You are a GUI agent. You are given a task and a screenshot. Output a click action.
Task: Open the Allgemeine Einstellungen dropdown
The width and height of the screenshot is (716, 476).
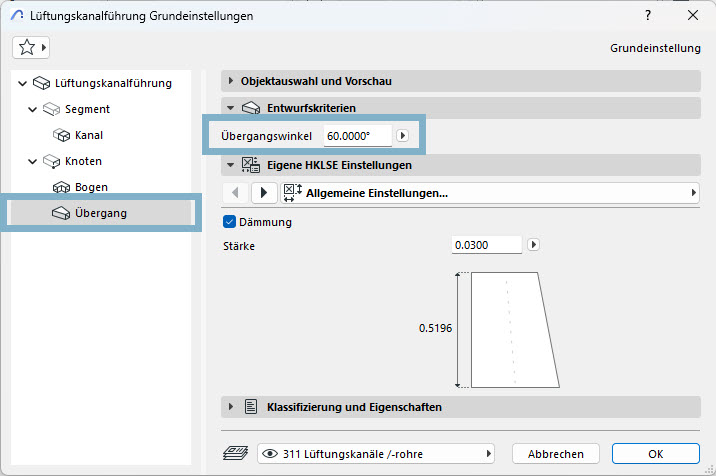tap(490, 193)
